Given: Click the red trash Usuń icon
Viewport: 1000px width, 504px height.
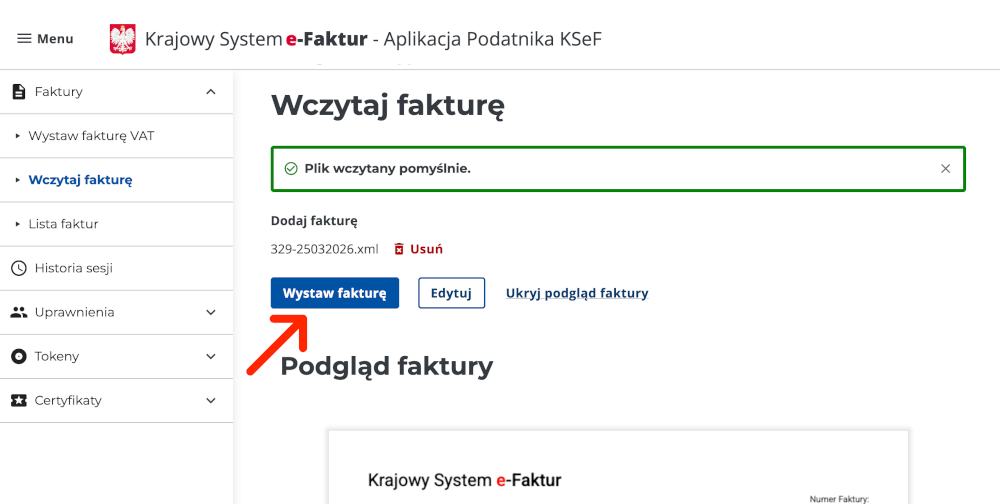Looking at the screenshot, I should [399, 249].
